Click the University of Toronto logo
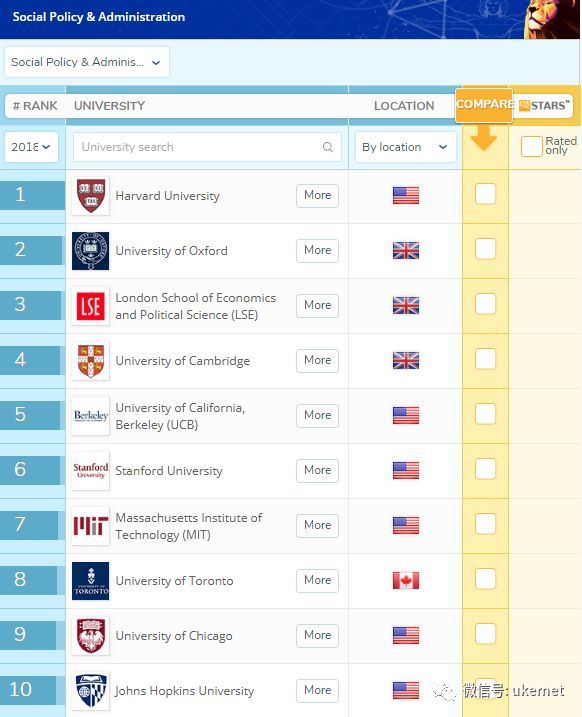 91,581
